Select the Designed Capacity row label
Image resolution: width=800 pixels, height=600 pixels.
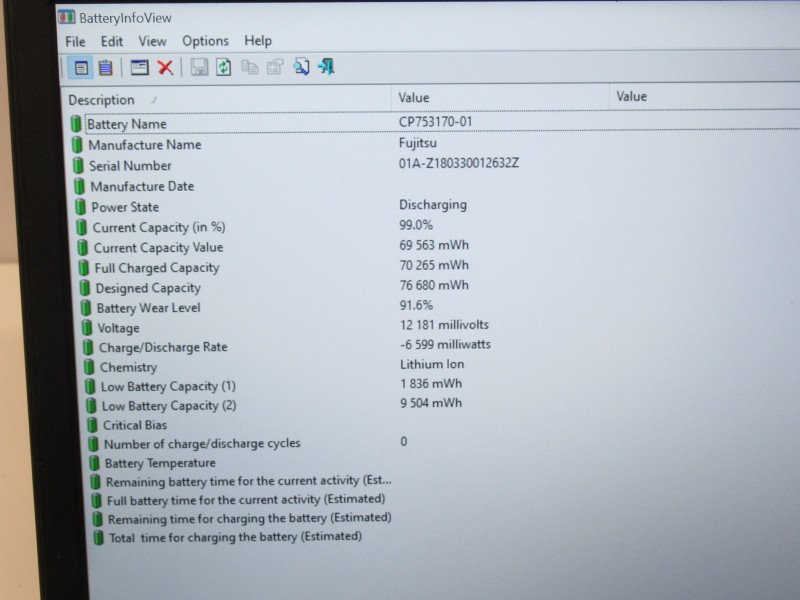coord(148,288)
